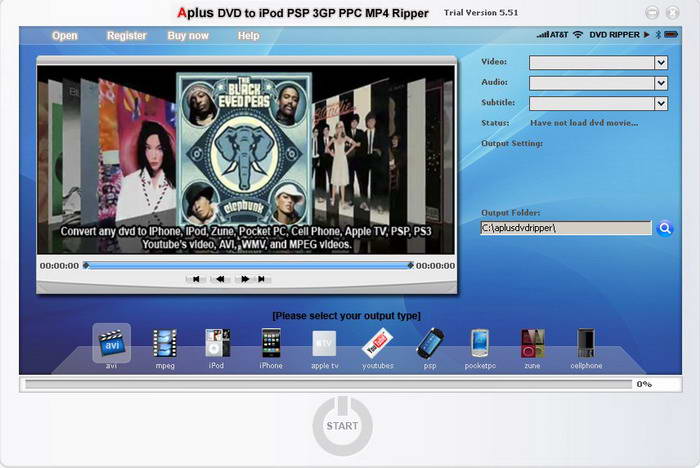Choose the mpeg output format icon
Screen dimensions: 700x468
coord(165,343)
